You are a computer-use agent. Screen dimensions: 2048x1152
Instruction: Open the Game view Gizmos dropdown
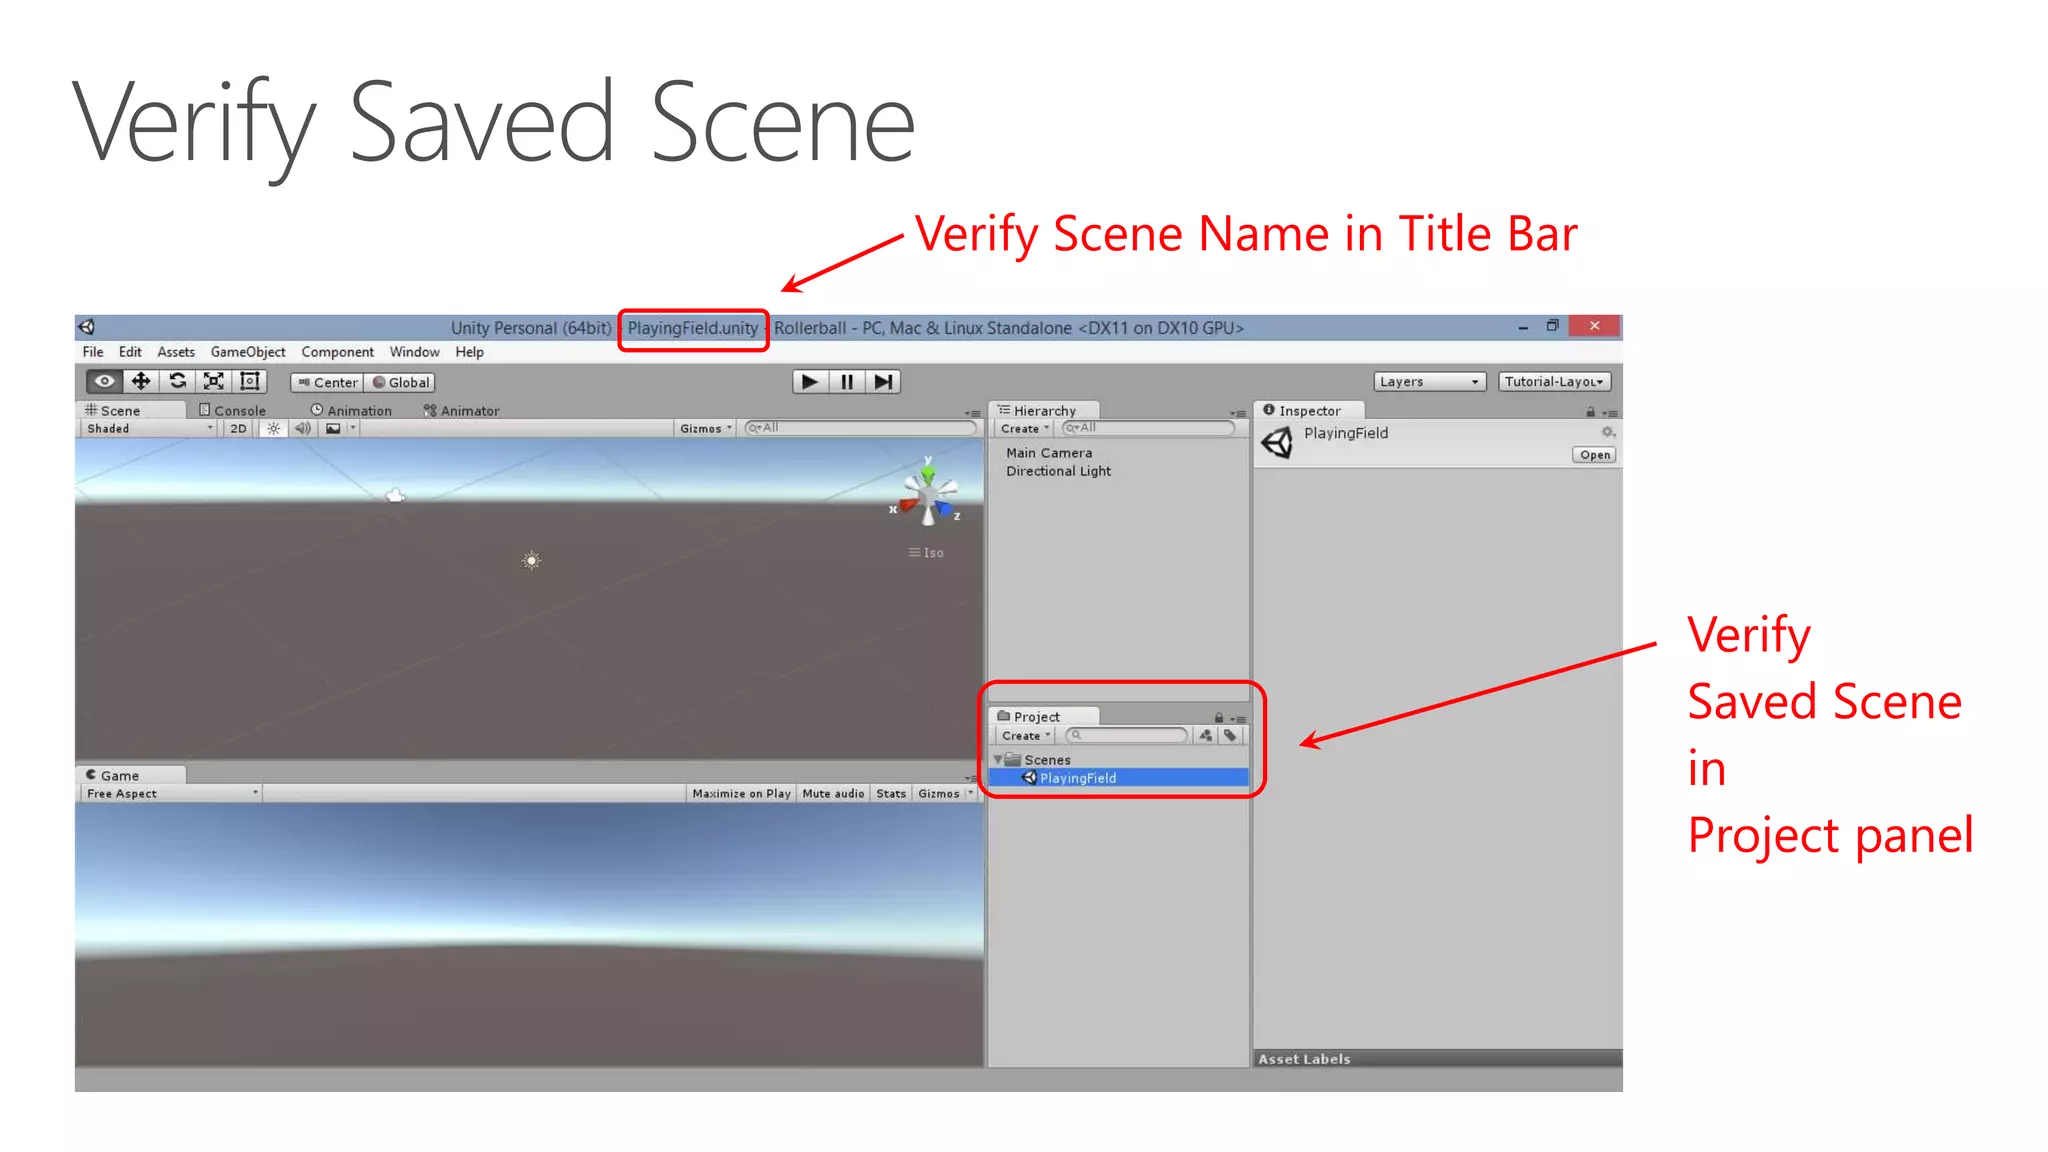(945, 793)
